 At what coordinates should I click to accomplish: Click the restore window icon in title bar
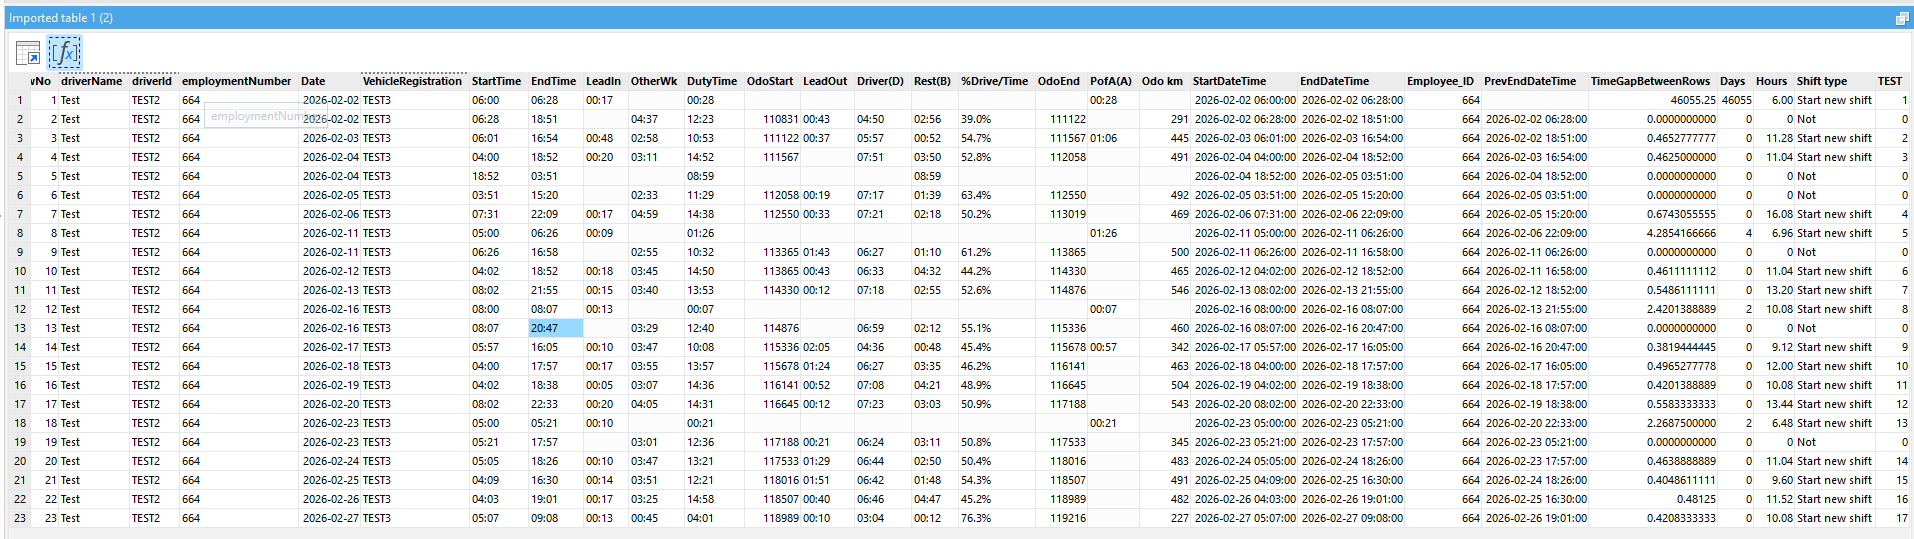coord(1901,18)
